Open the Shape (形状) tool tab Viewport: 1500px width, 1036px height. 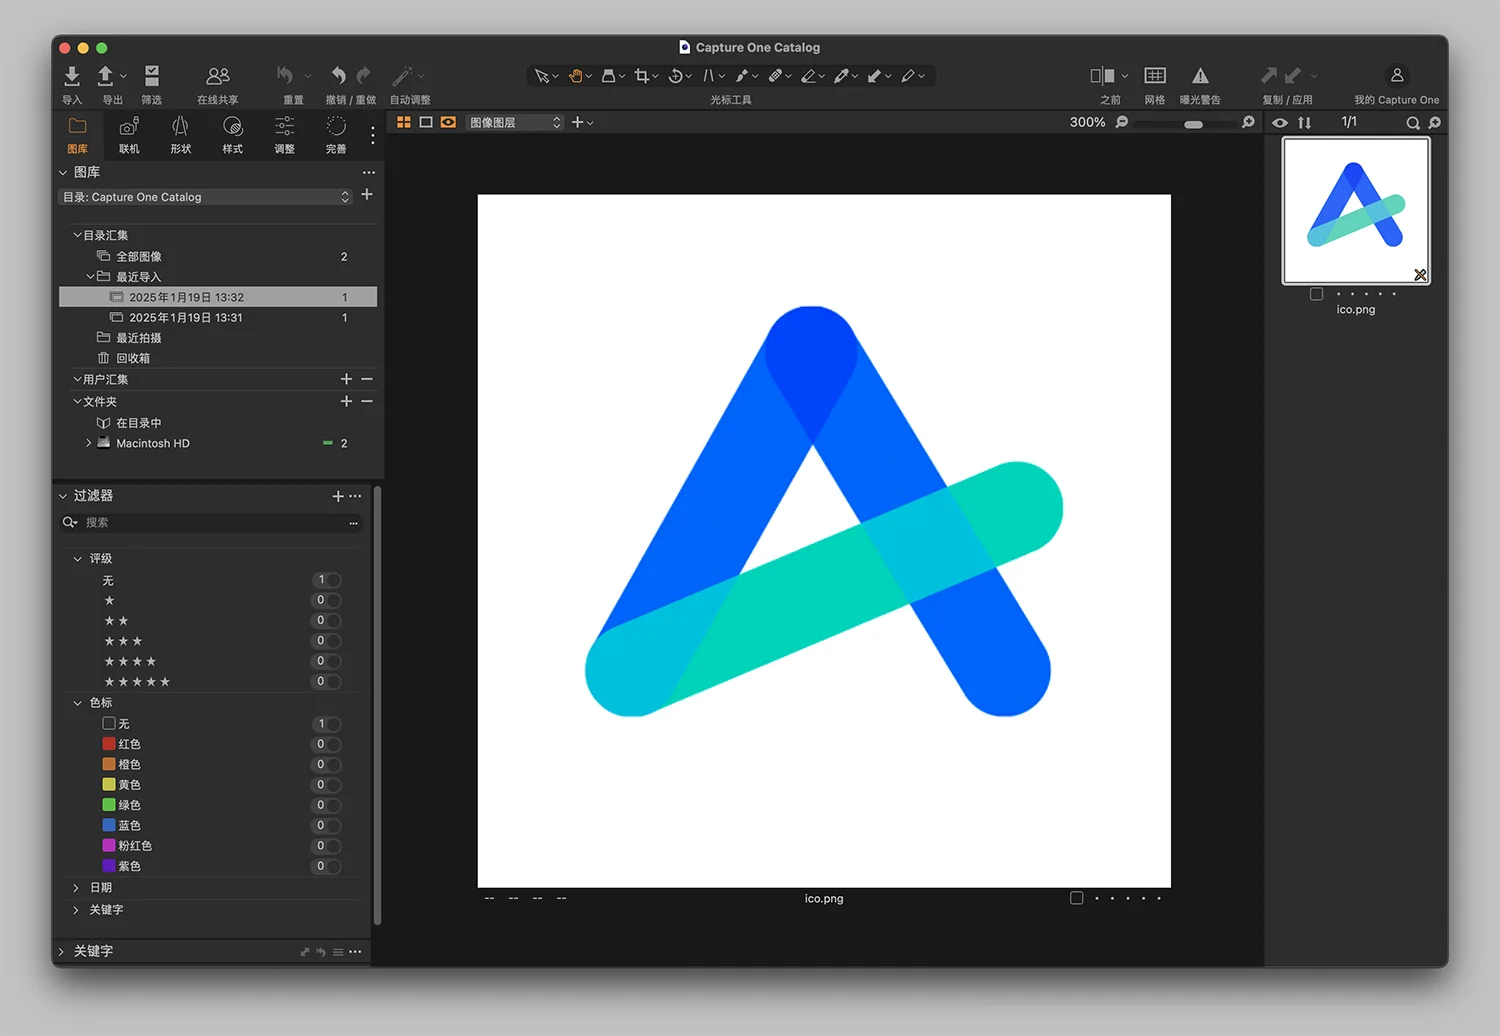[x=180, y=134]
